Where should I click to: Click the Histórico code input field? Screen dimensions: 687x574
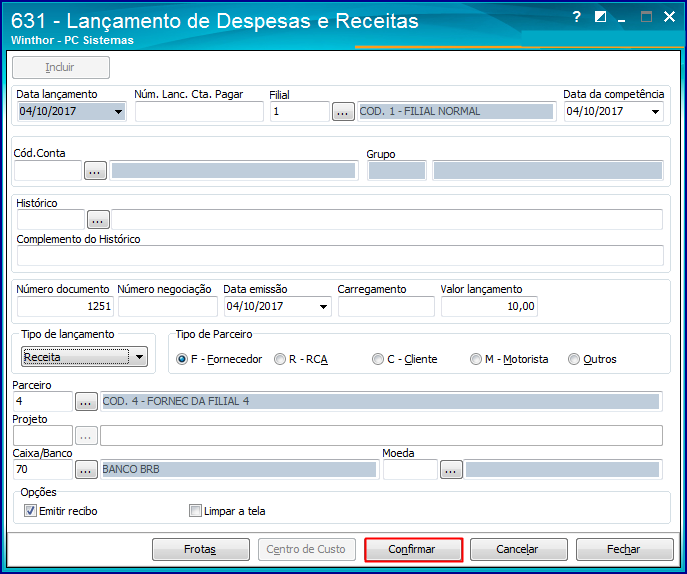pyautogui.click(x=51, y=220)
